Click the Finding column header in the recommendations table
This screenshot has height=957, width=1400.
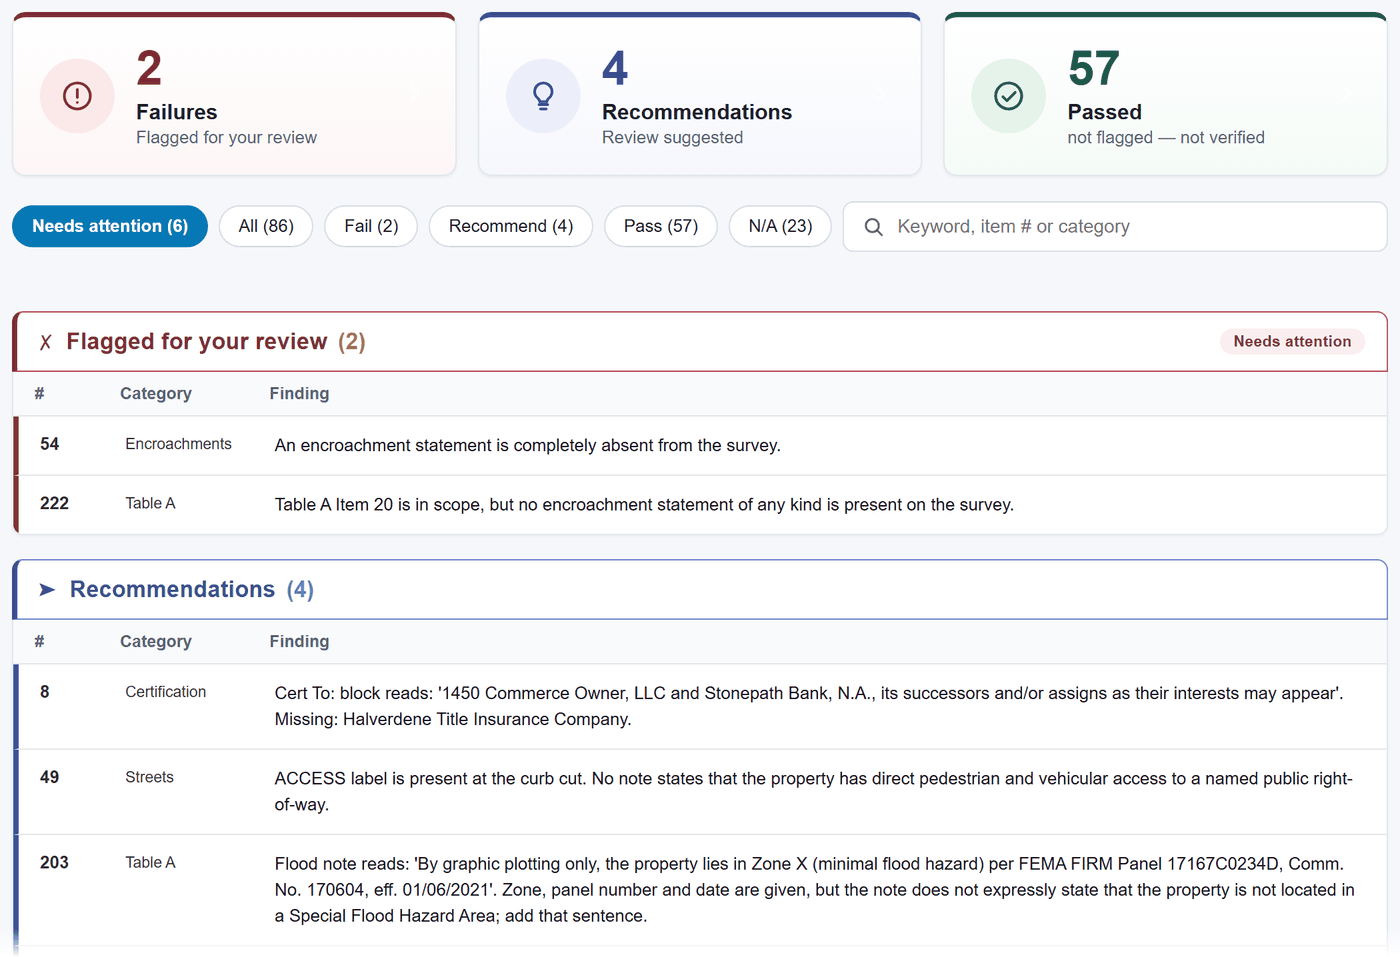tap(299, 642)
